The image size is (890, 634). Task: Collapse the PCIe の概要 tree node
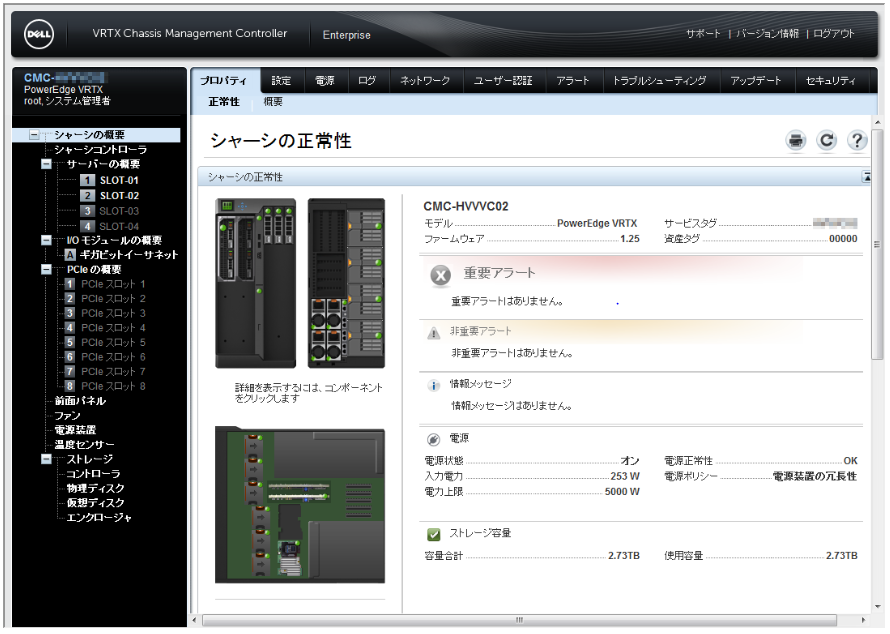pyautogui.click(x=47, y=270)
